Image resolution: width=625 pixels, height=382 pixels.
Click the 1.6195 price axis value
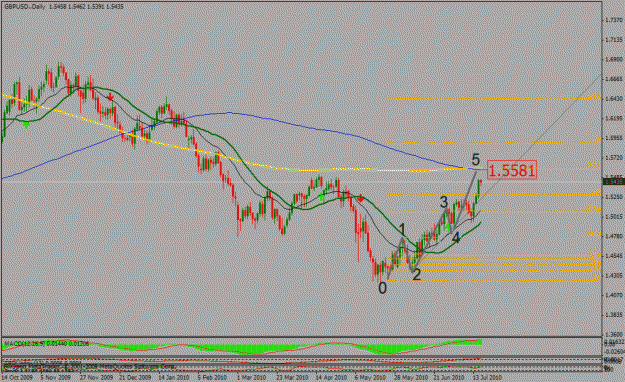614,118
